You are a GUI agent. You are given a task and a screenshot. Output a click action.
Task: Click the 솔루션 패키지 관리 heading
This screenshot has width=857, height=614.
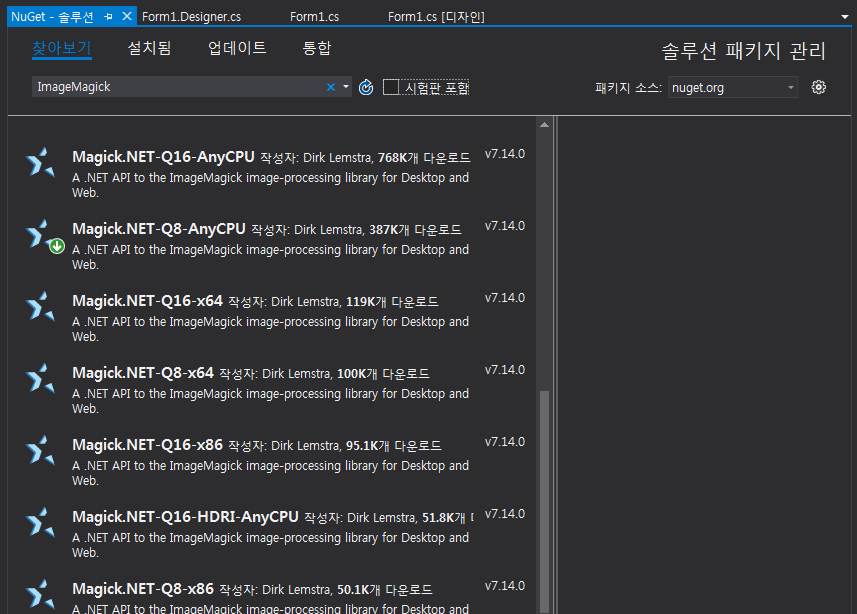(x=743, y=51)
